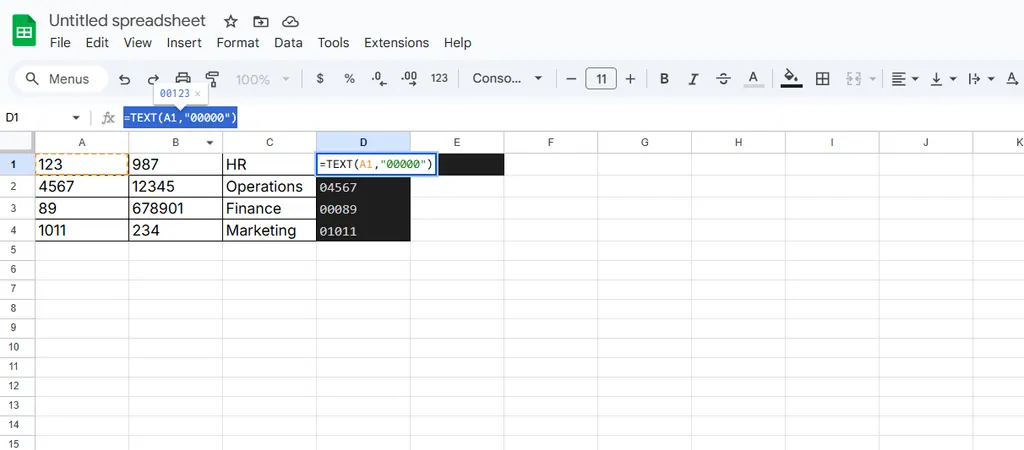Activate the Paint format roller tool
Viewport: 1024px width, 450px height.
coord(212,79)
